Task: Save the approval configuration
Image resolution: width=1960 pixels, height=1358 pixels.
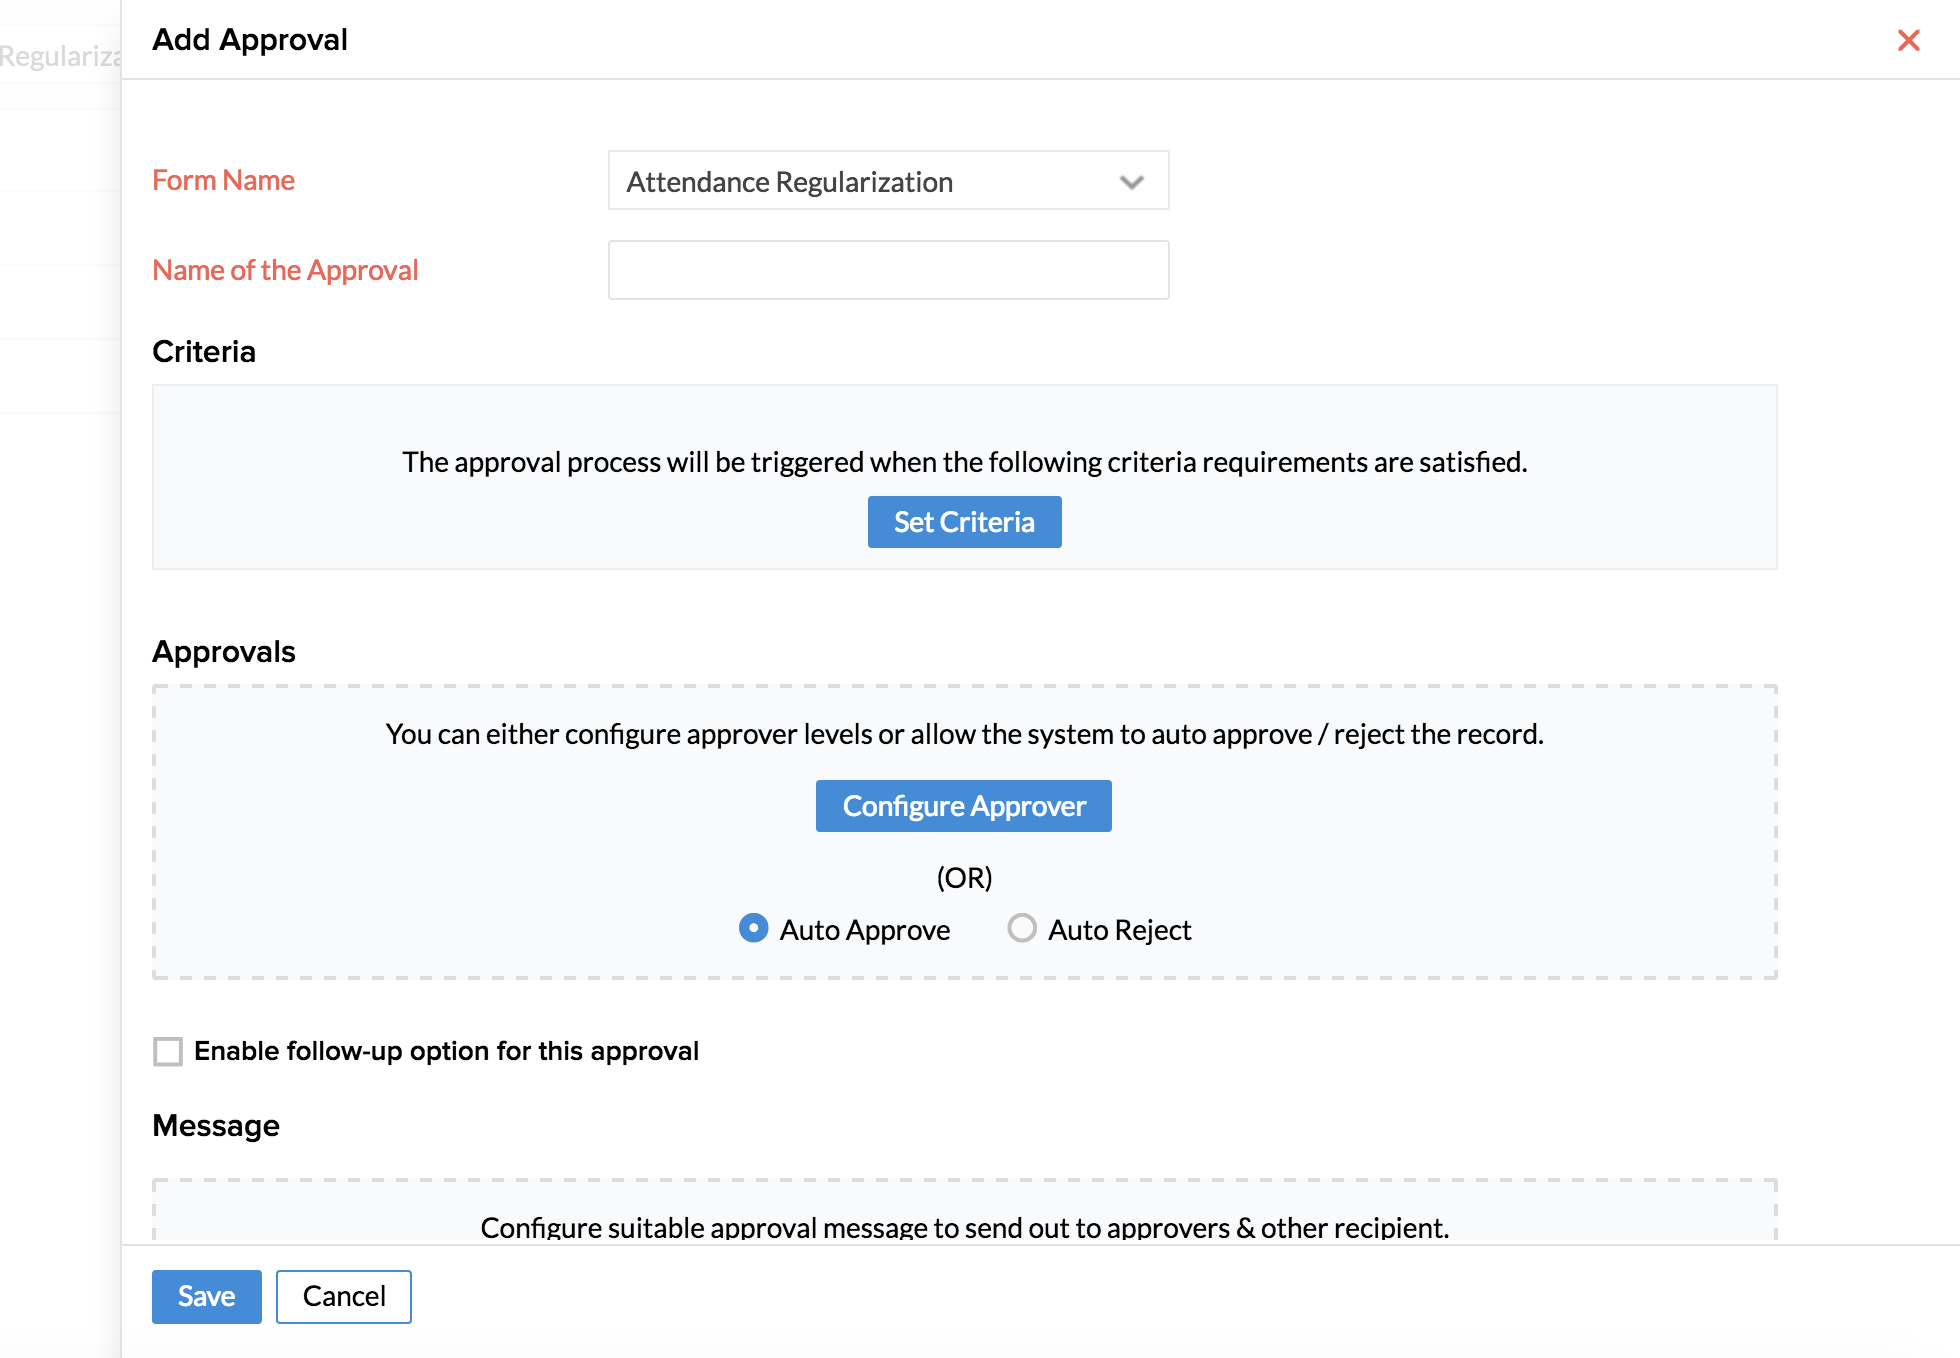Action: [206, 1296]
